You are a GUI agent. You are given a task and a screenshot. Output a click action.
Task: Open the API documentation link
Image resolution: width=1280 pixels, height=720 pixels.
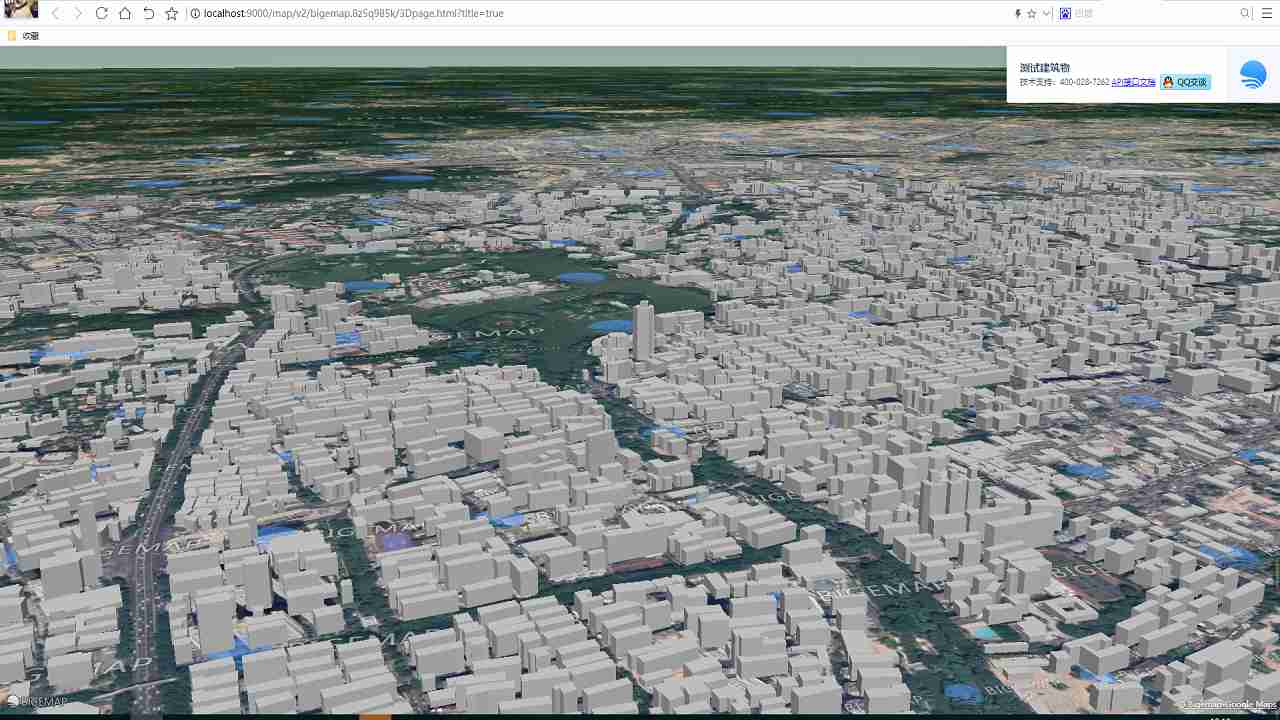coord(1133,82)
